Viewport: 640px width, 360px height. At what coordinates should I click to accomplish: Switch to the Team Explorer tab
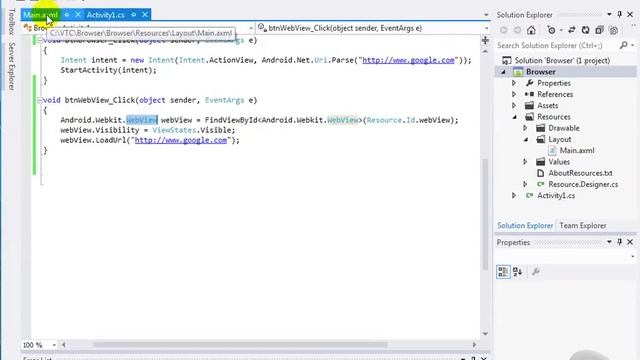pos(583,225)
